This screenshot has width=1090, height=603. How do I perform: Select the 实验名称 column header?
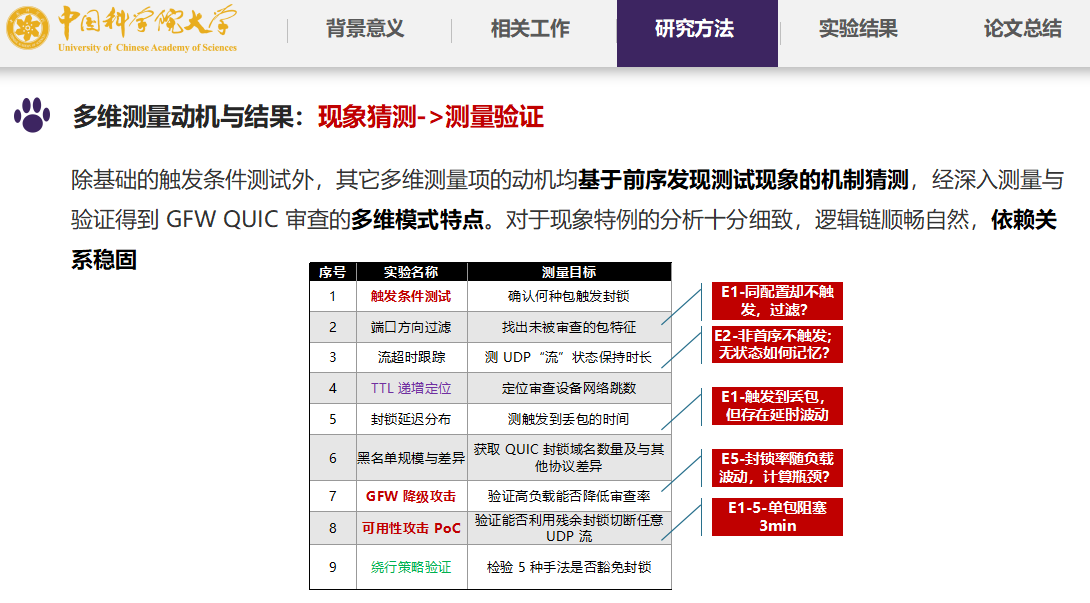point(412,272)
